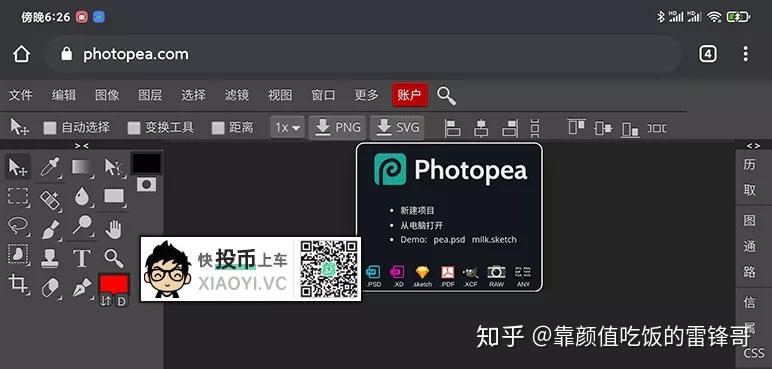Image resolution: width=772 pixels, height=369 pixels.
Task: Select the Zoom magnifier tool in toolbox
Action: tap(113, 258)
